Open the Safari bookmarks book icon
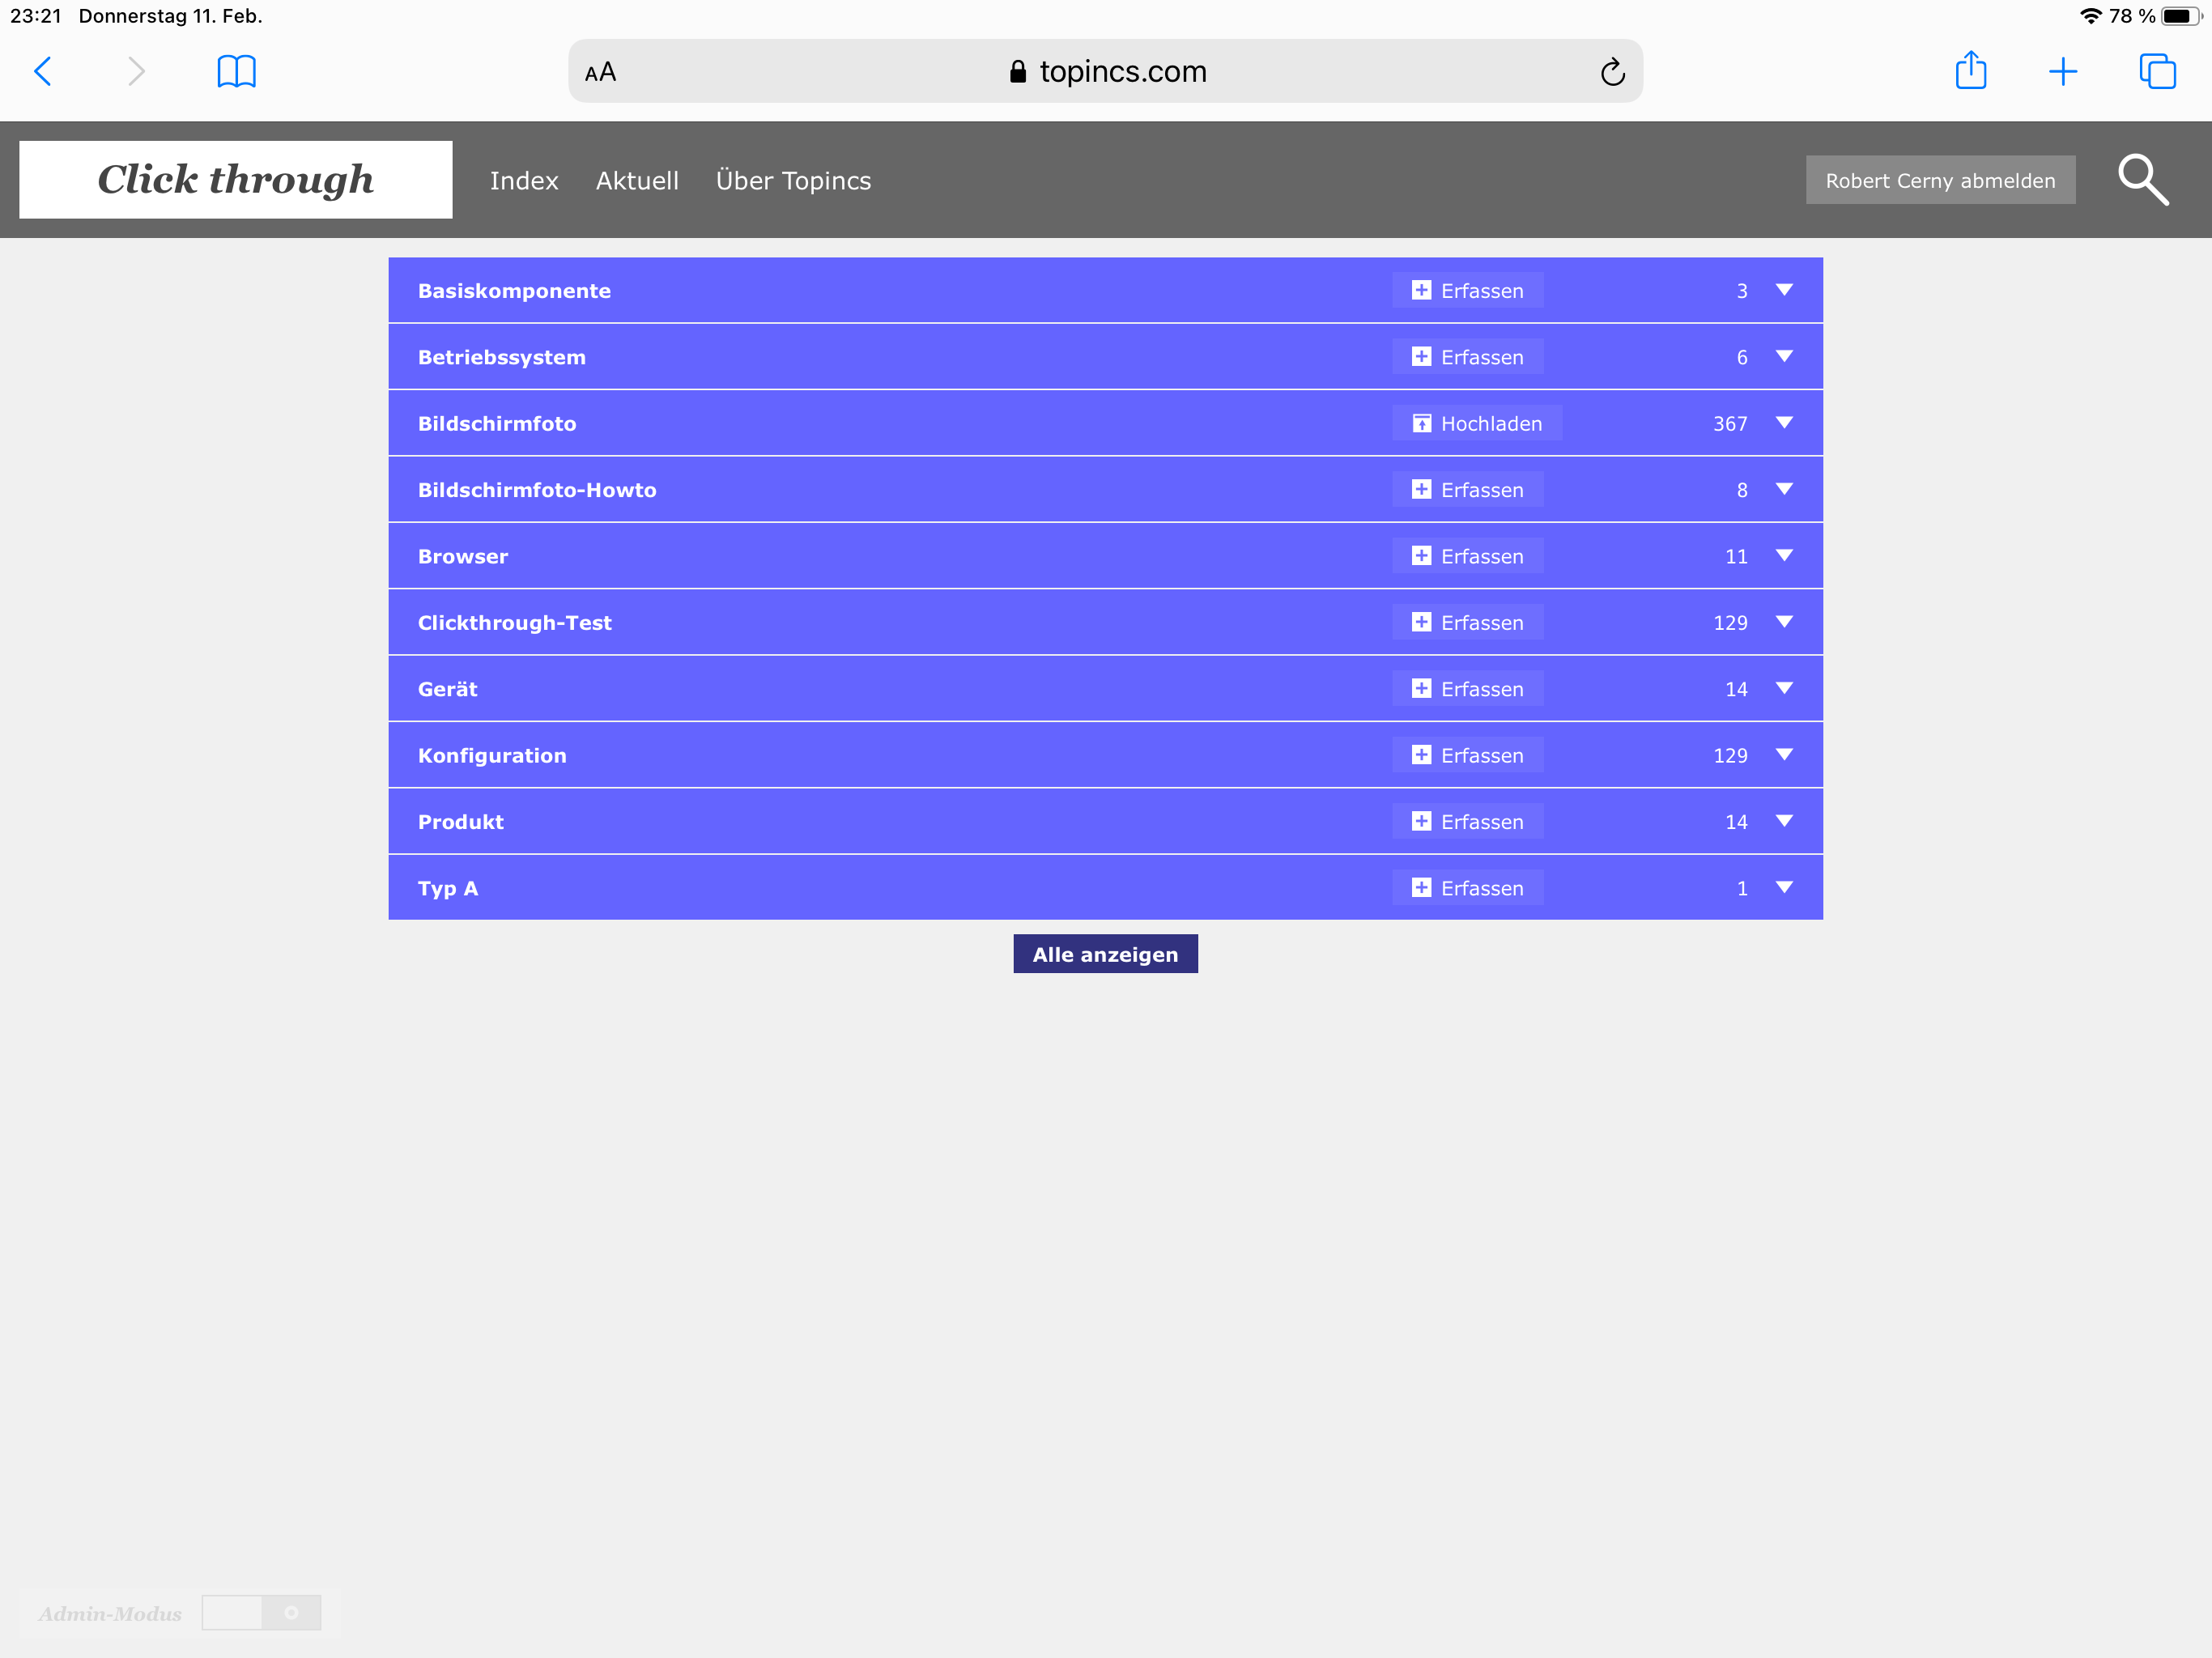 pyautogui.click(x=236, y=71)
